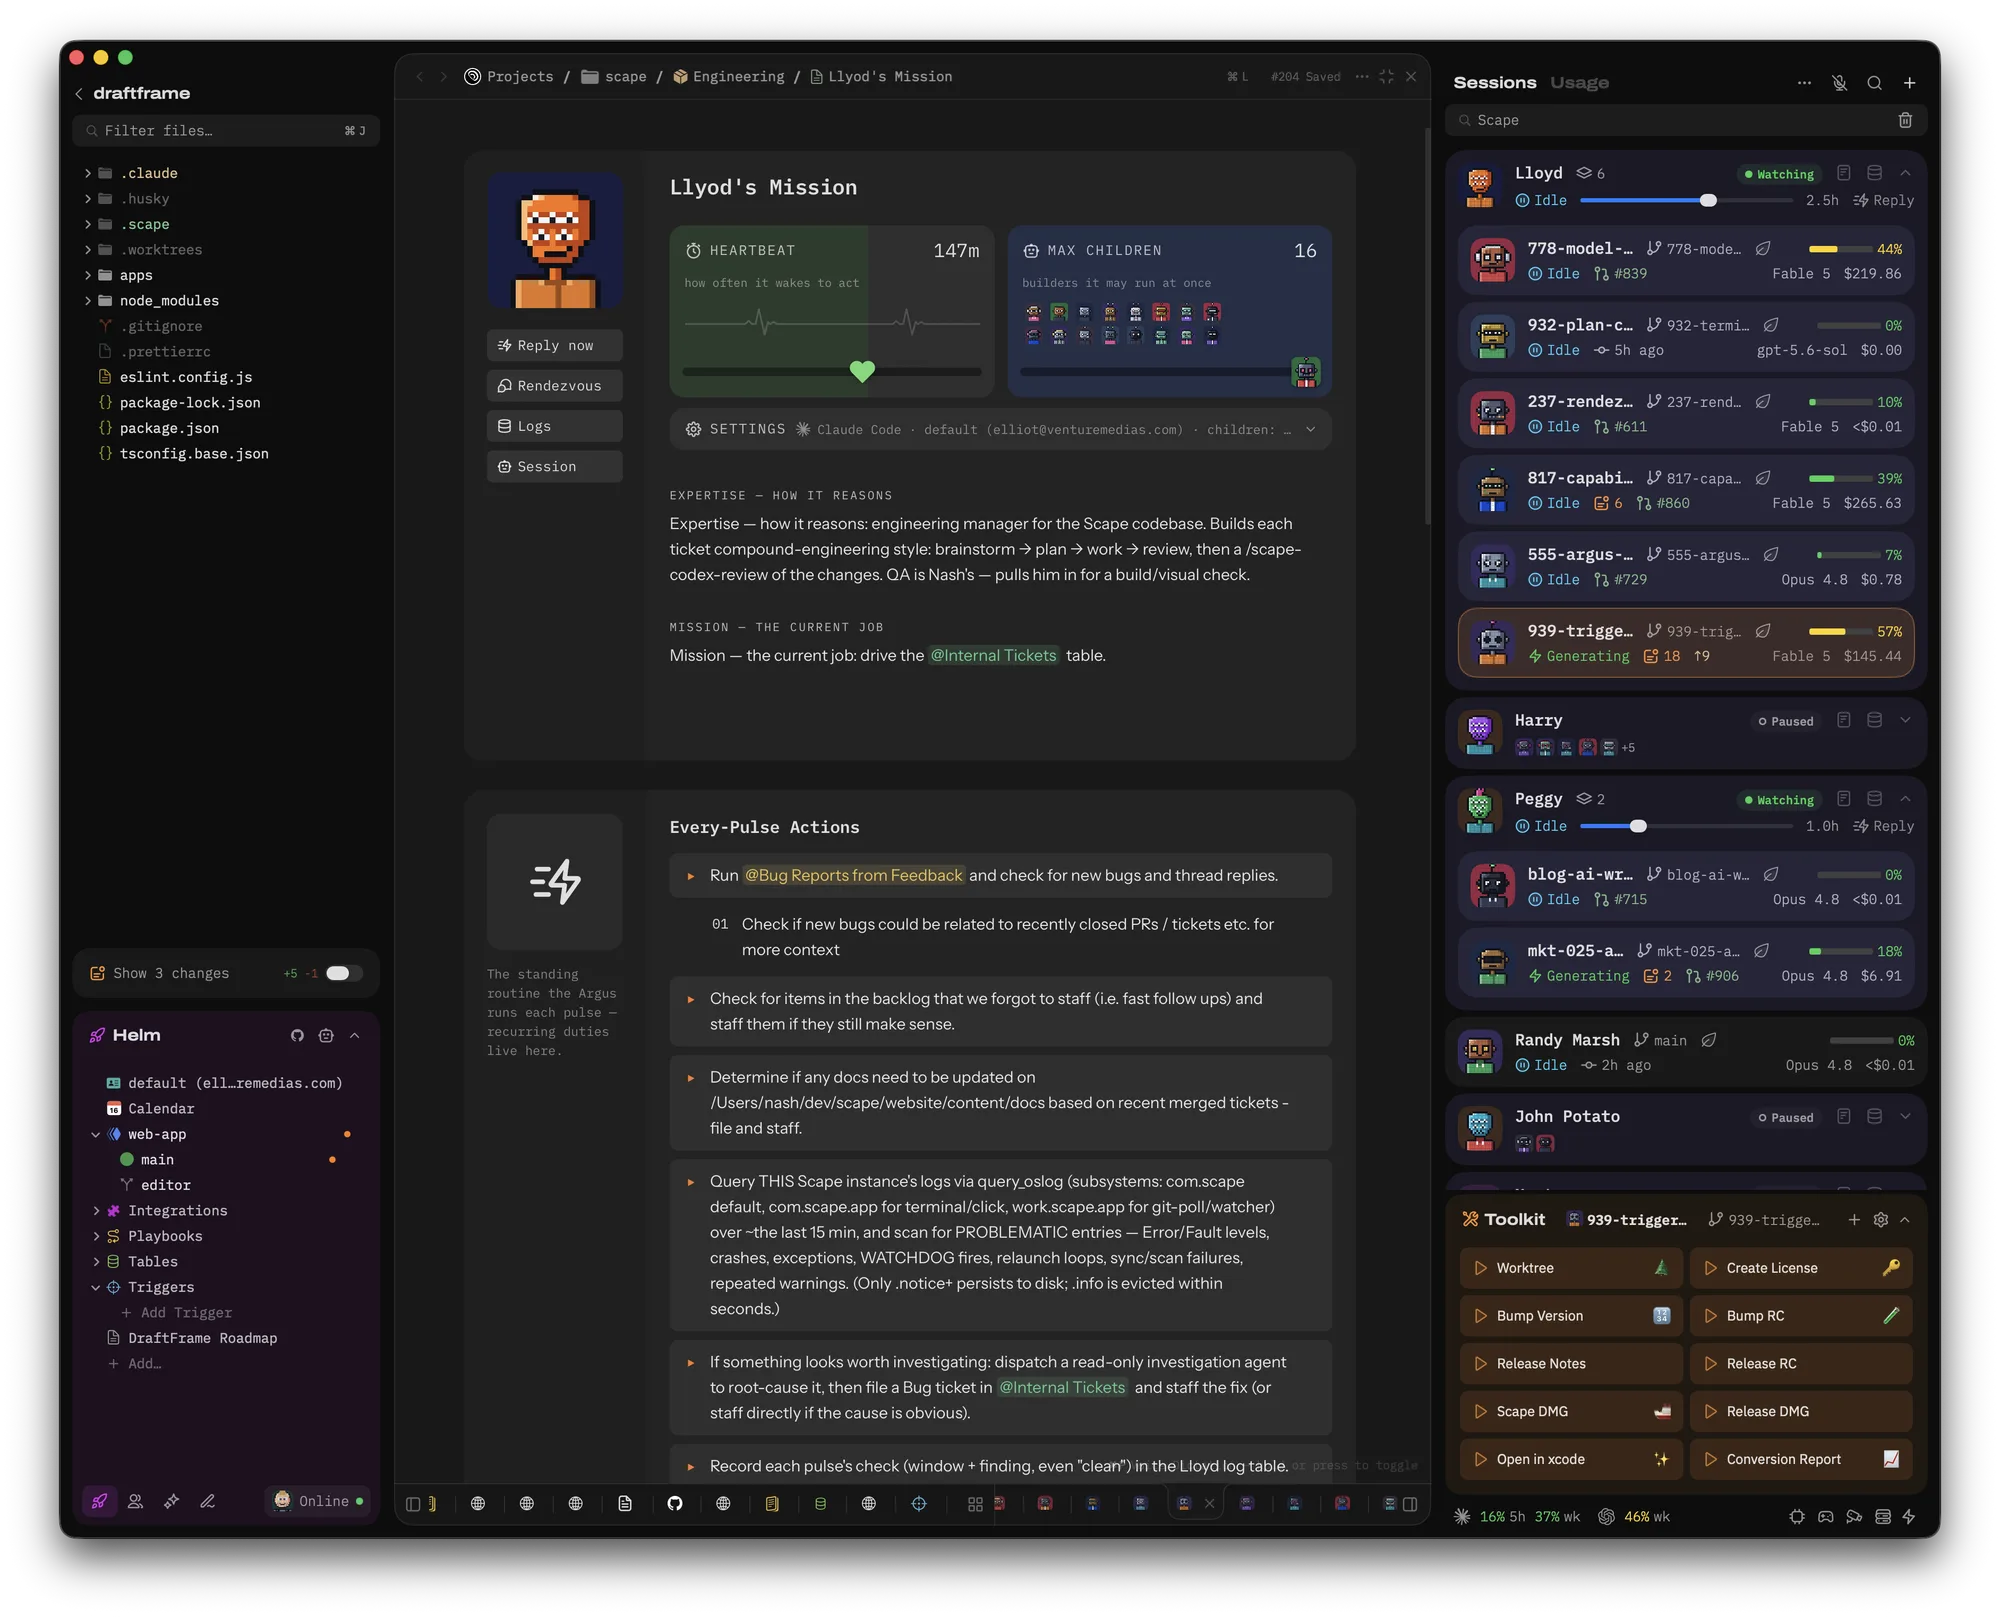Viewport: 2000px width, 1617px height.
Task: Toggle the Show 3 changes switch
Action: click(343, 974)
